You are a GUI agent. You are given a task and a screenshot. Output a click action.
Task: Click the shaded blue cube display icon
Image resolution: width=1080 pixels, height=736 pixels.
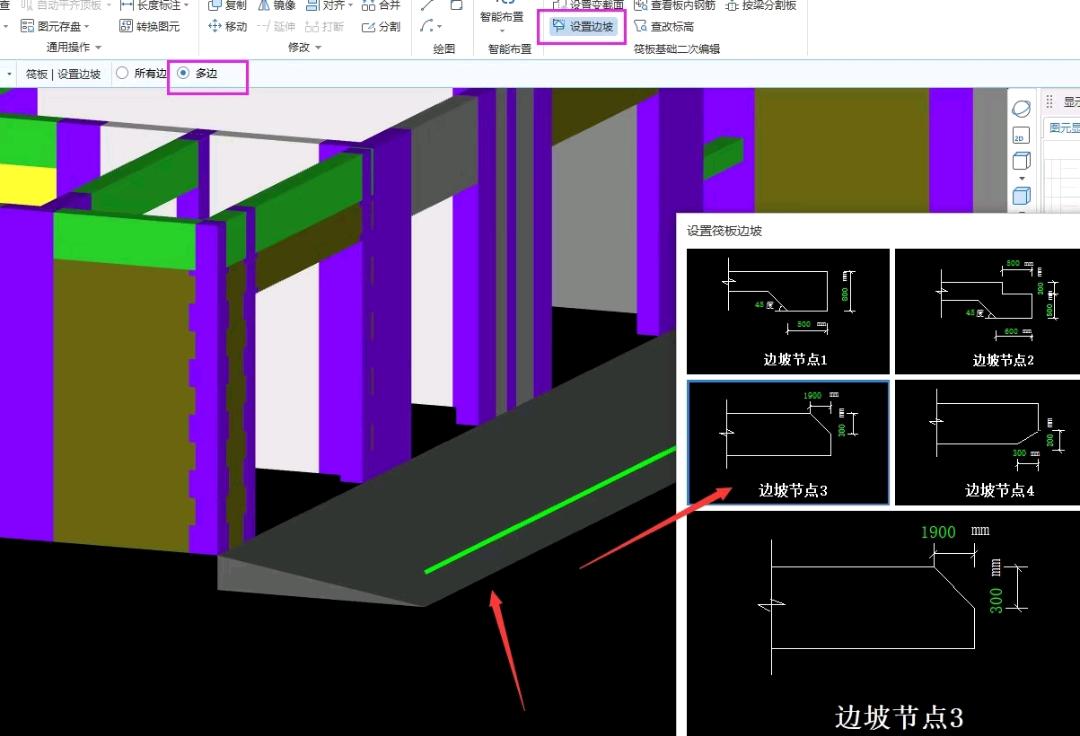[x=1021, y=196]
